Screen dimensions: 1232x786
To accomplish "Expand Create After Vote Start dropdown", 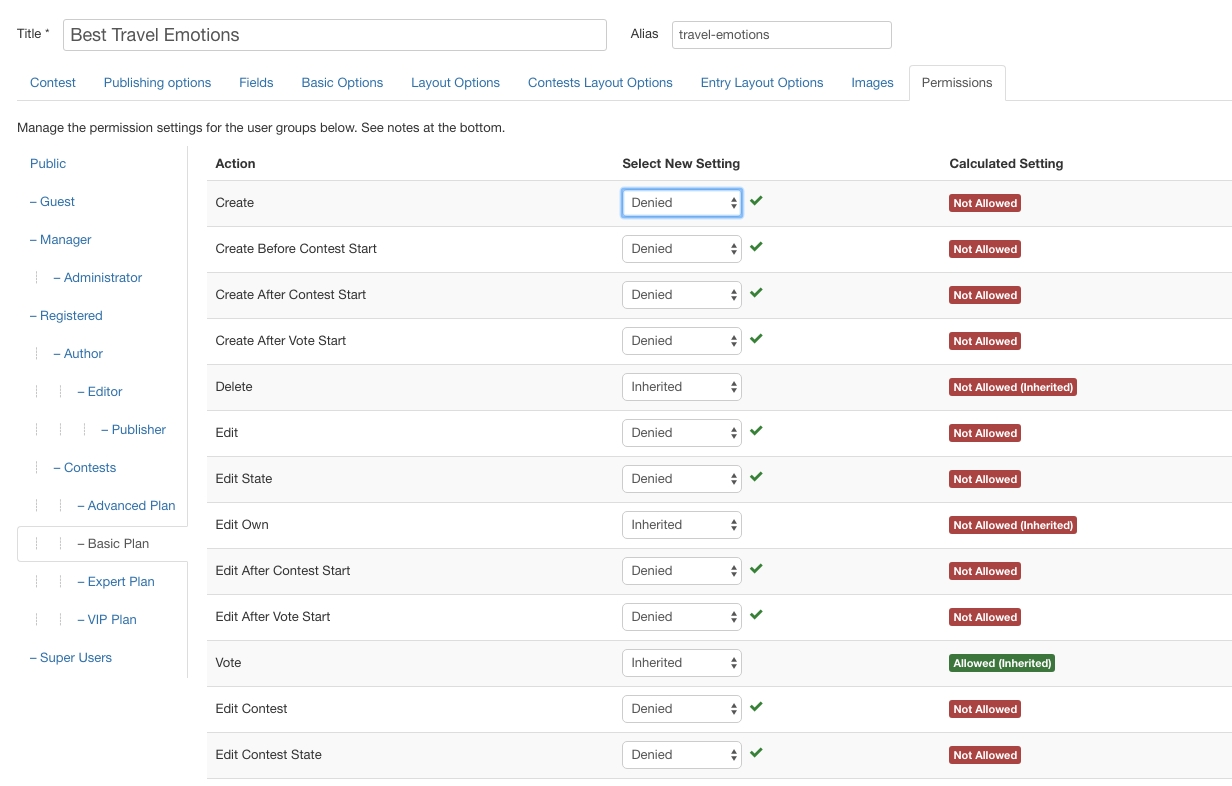I will coord(681,341).
